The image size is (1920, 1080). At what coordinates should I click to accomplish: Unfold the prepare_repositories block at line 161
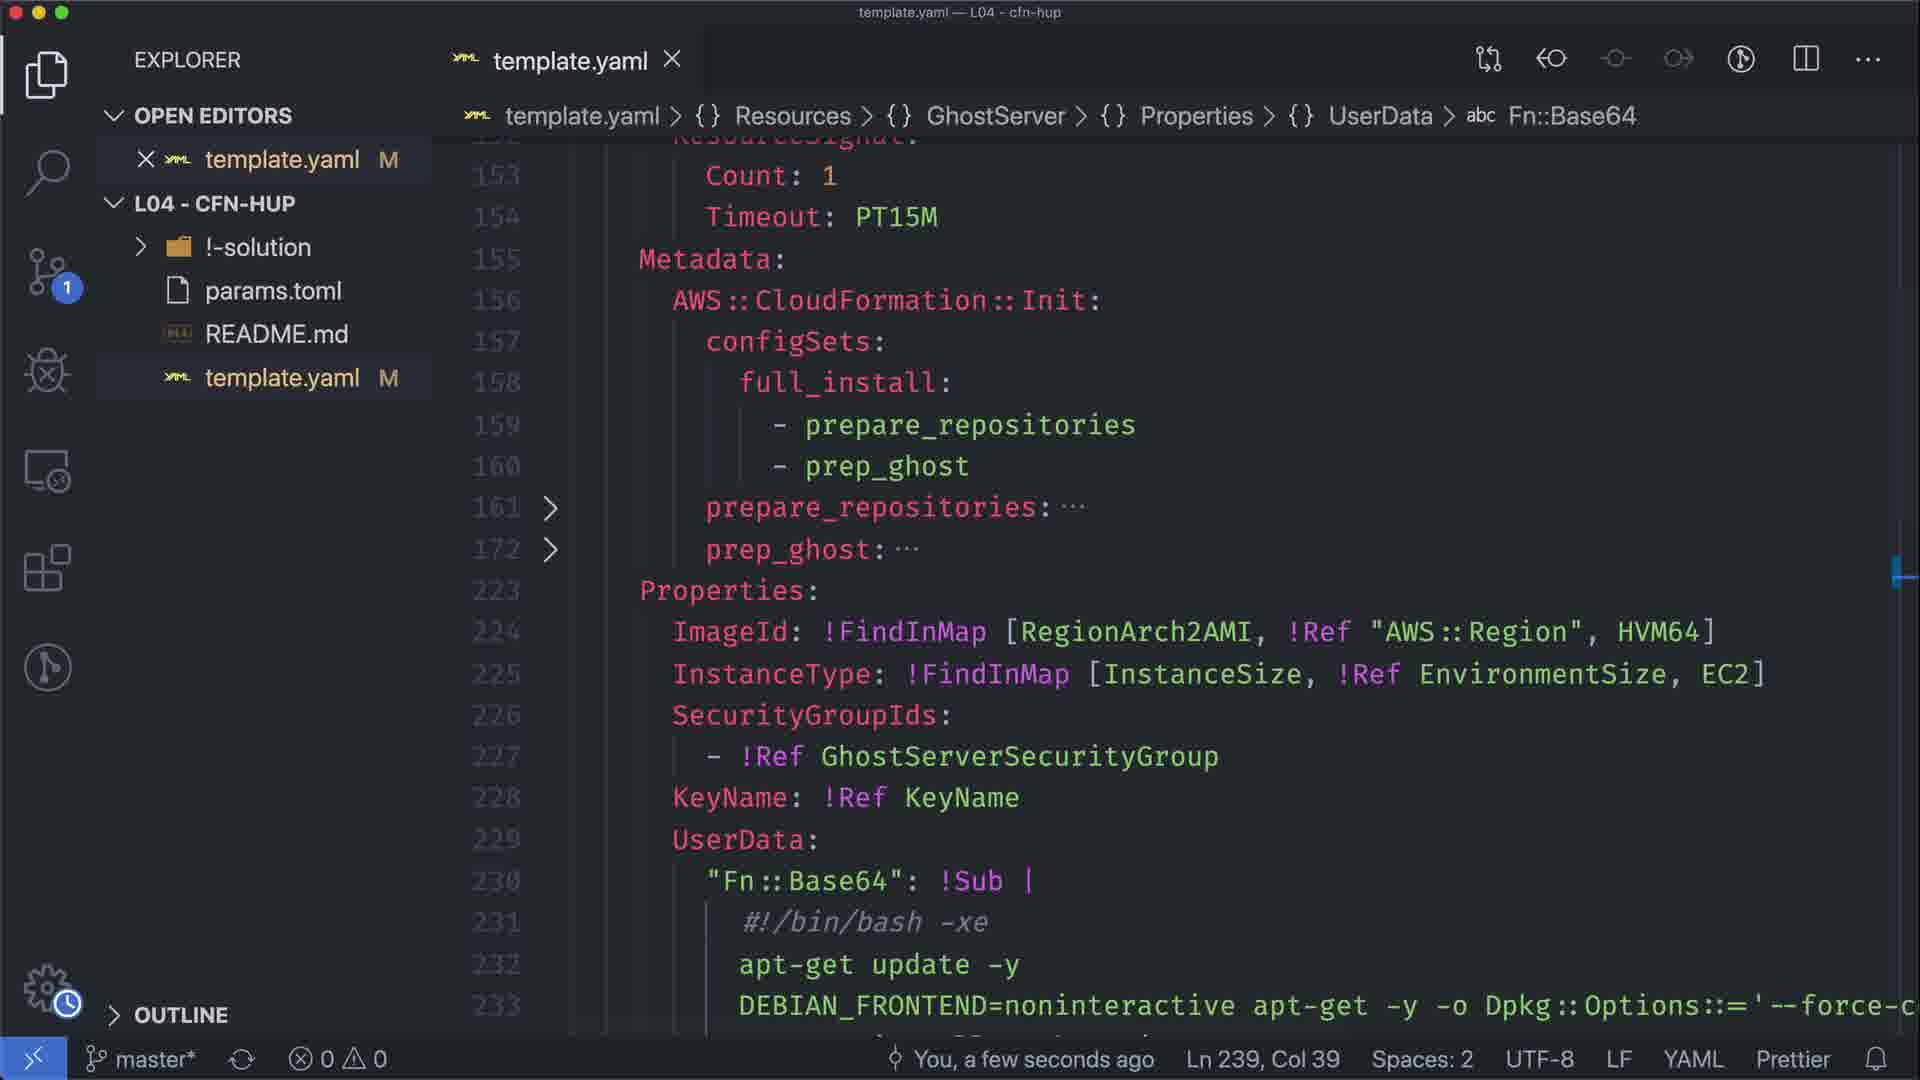pyautogui.click(x=550, y=508)
